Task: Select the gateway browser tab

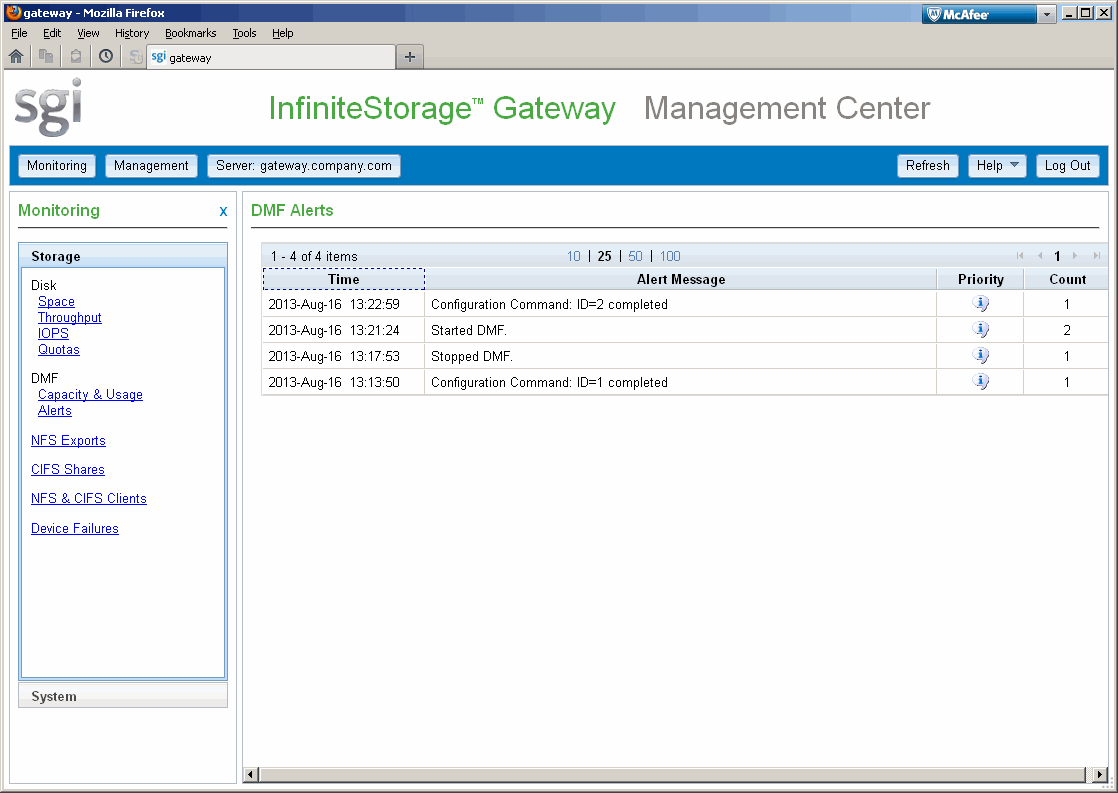Action: (271, 57)
